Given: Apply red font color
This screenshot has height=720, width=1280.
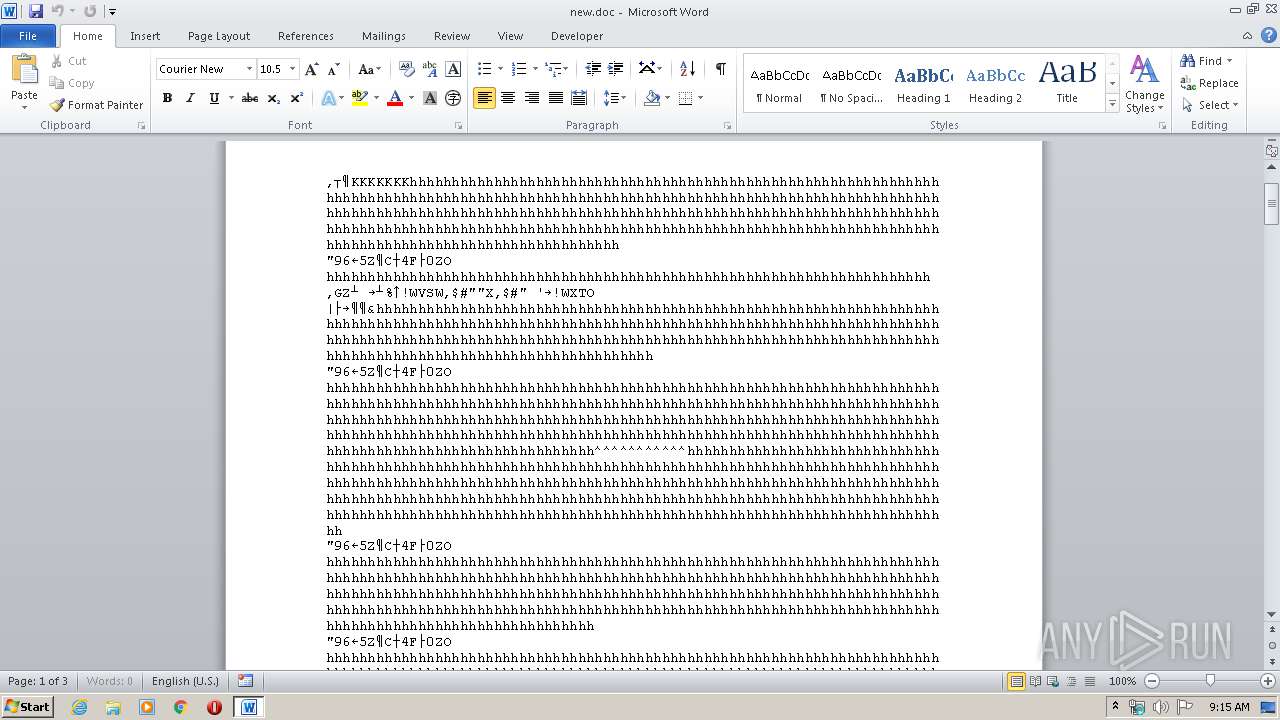Looking at the screenshot, I should 395,98.
